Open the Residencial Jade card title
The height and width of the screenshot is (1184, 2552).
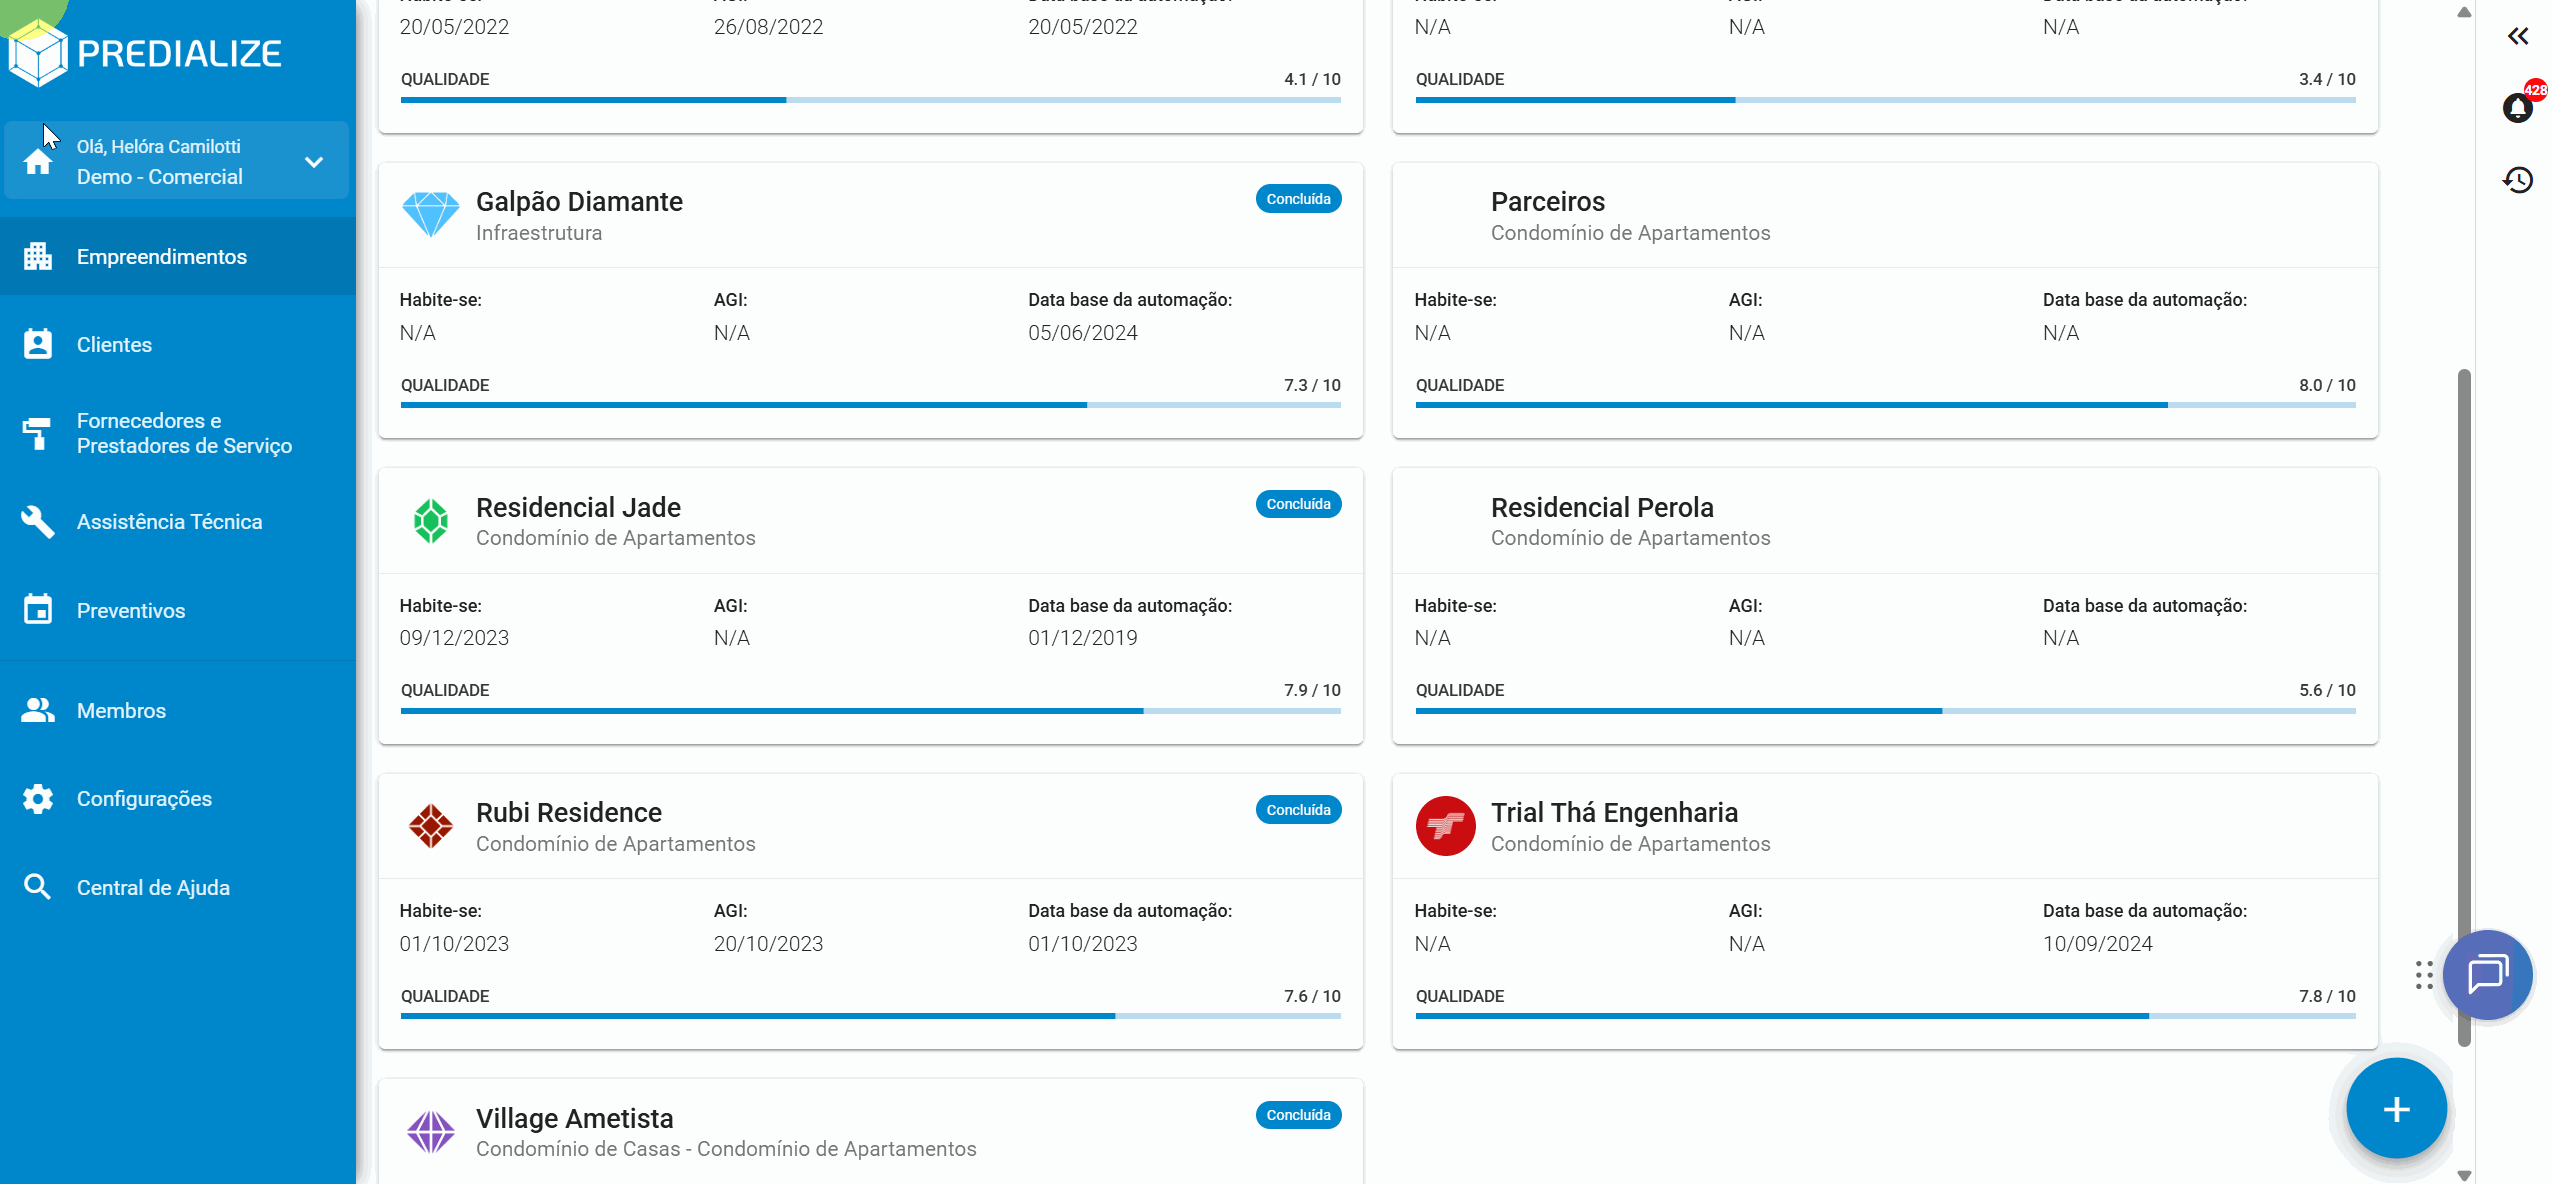[x=578, y=508]
